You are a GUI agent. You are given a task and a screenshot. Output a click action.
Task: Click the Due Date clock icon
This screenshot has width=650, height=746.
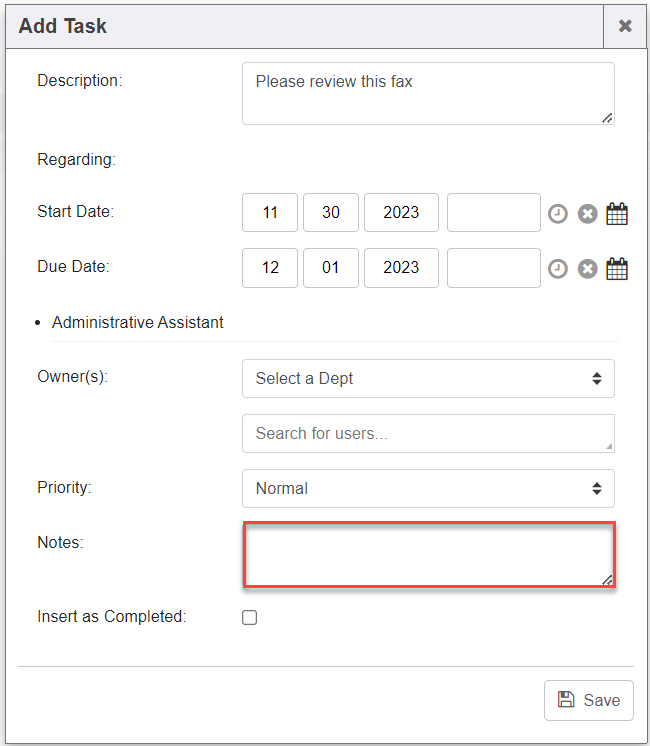coord(558,268)
